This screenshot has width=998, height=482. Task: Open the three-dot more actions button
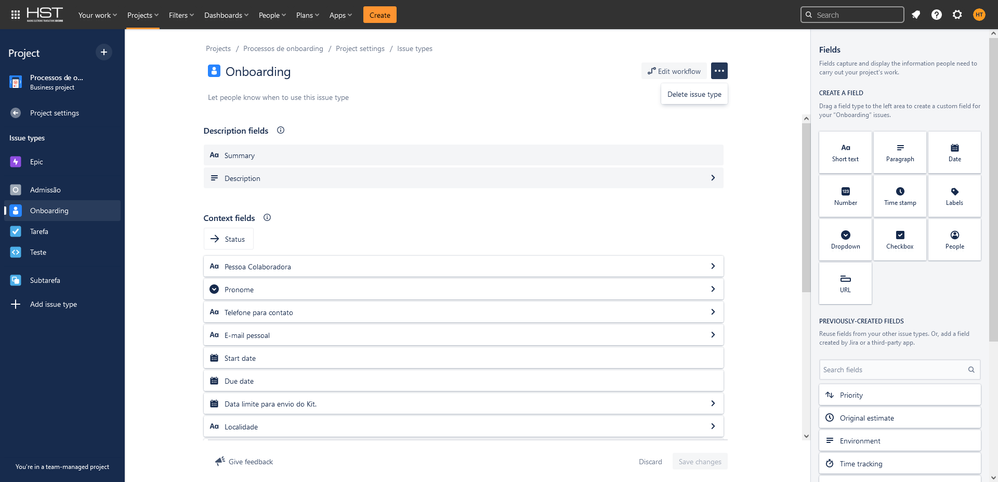(x=719, y=71)
